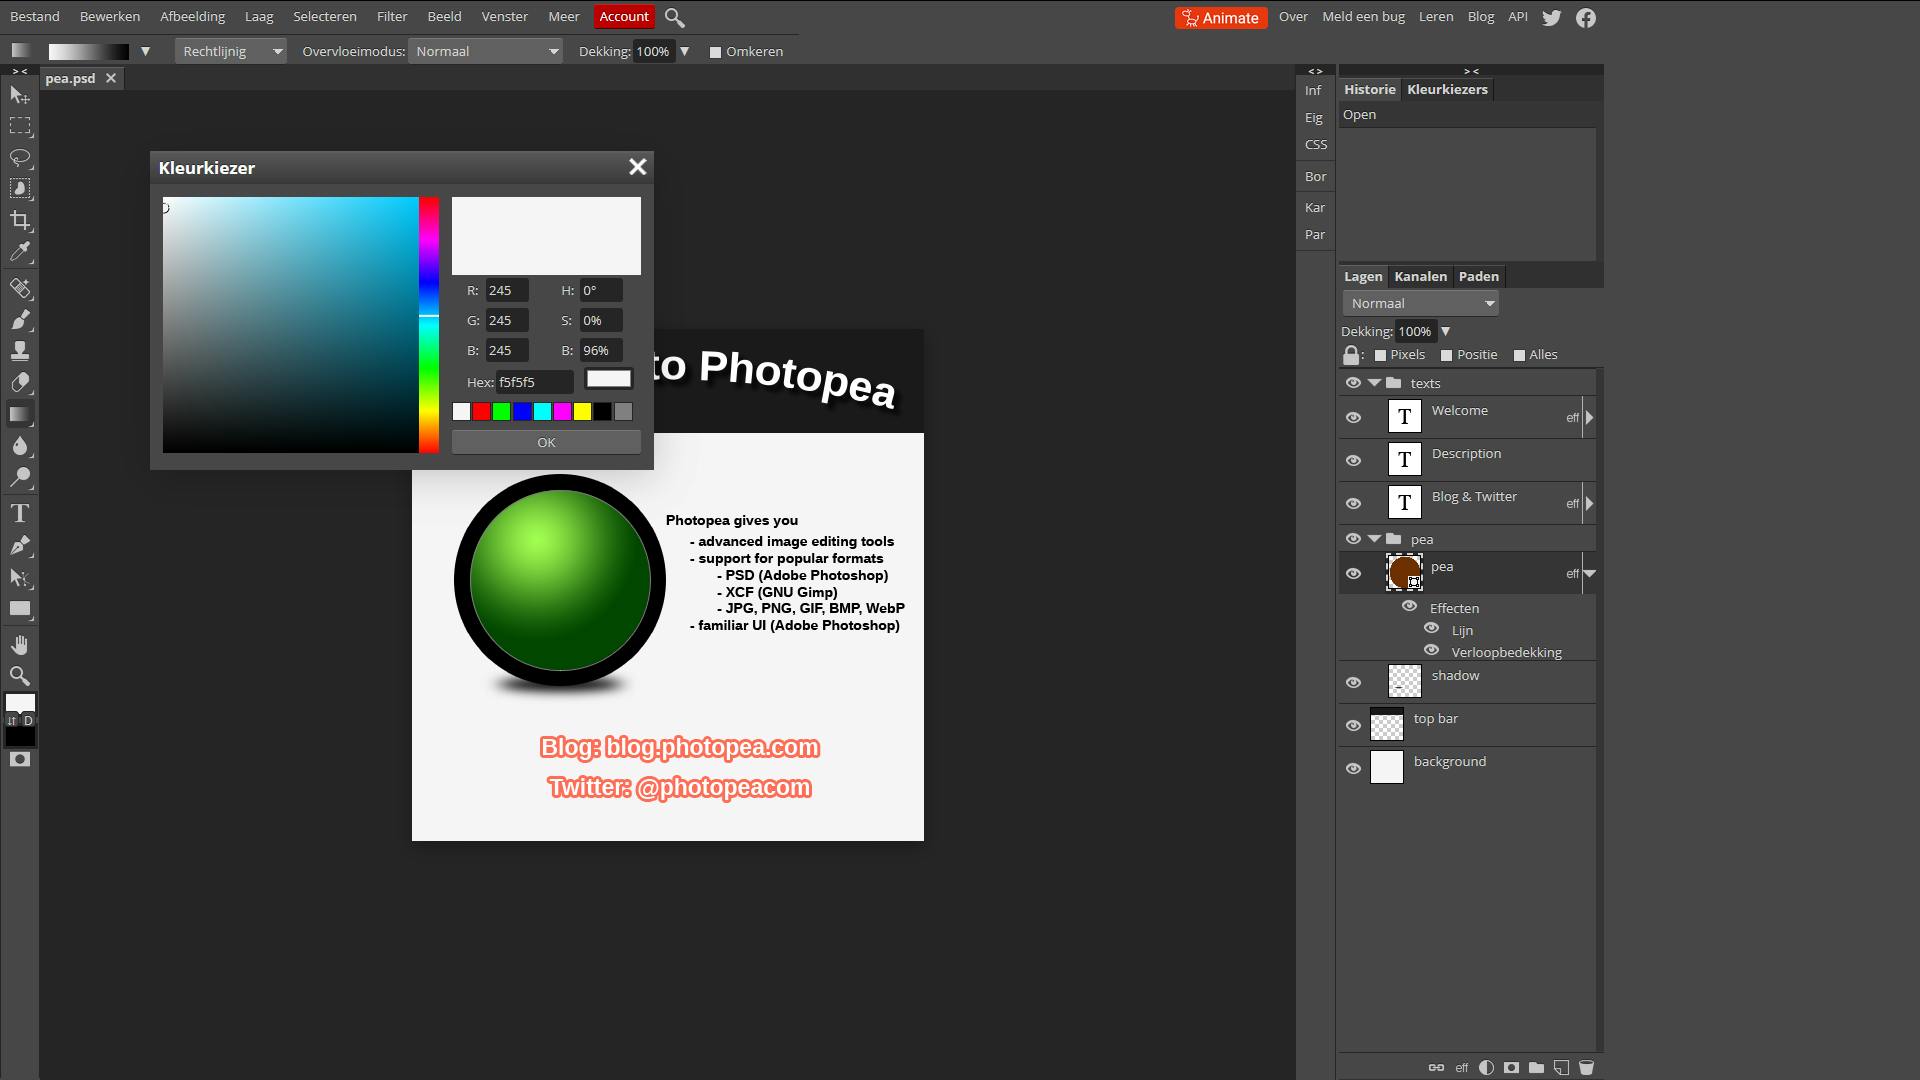1920x1080 pixels.
Task: Activate the Zoom tool in toolbar
Action: pos(20,677)
